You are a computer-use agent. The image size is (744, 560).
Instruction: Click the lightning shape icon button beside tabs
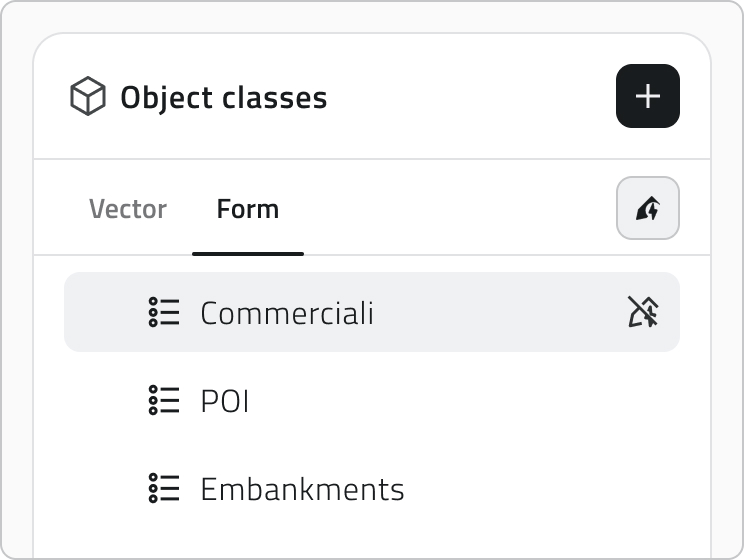[648, 208]
